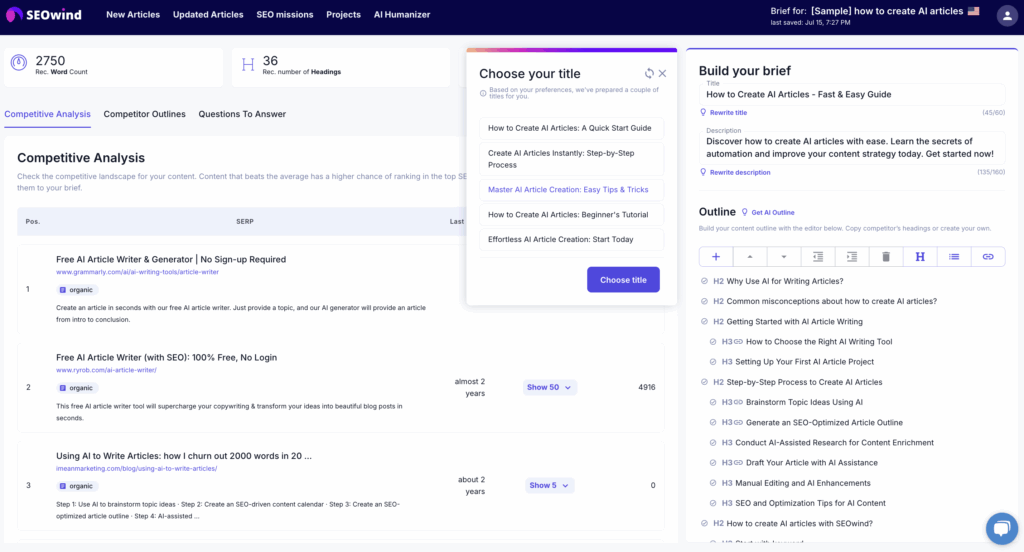Click link icon on 'Draft Your Article with AI Assistance'

tap(739, 463)
